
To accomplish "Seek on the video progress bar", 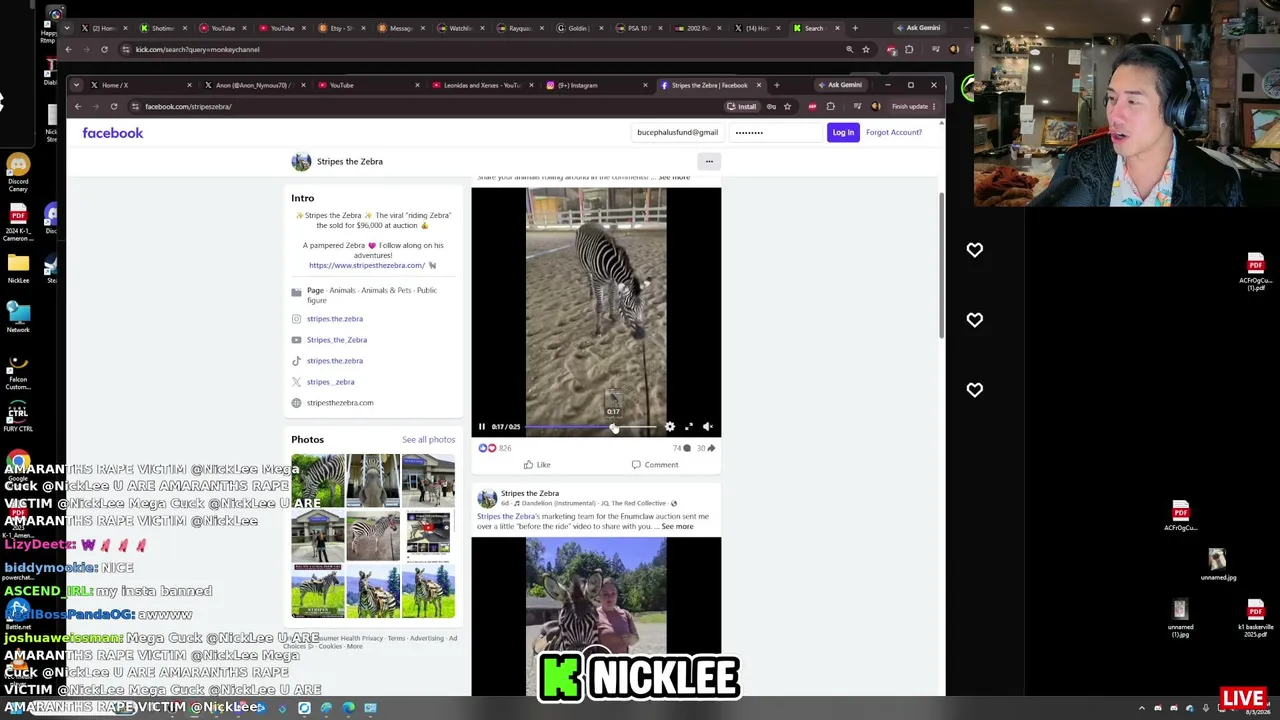I will [x=590, y=427].
